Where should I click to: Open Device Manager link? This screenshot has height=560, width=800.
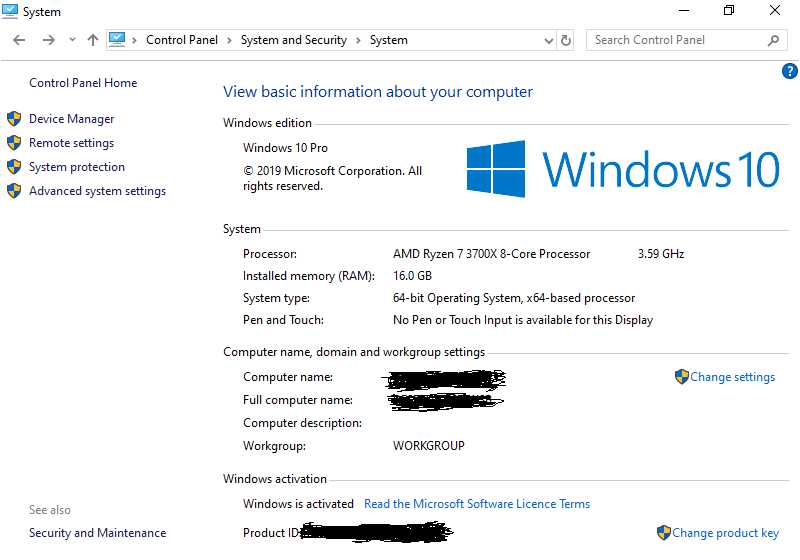click(71, 119)
